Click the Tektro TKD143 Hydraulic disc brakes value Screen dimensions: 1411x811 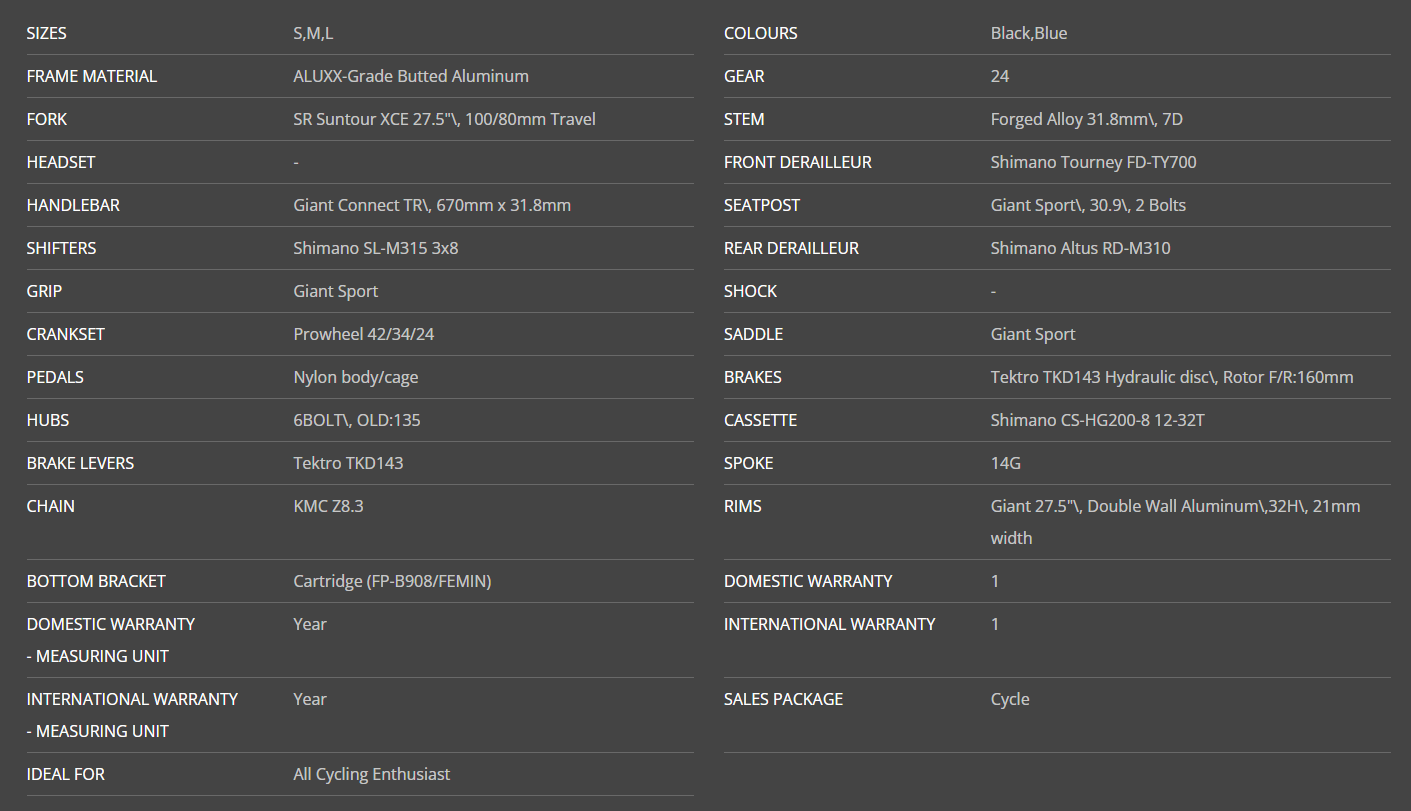1171,377
